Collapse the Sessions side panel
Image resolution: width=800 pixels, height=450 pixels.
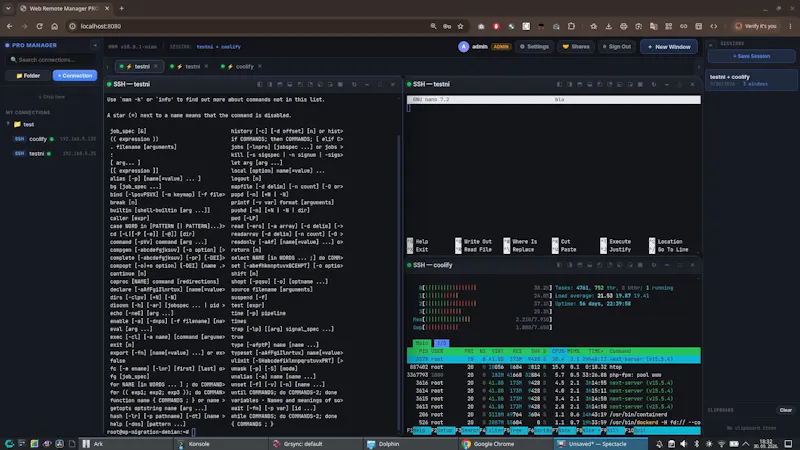tap(711, 45)
